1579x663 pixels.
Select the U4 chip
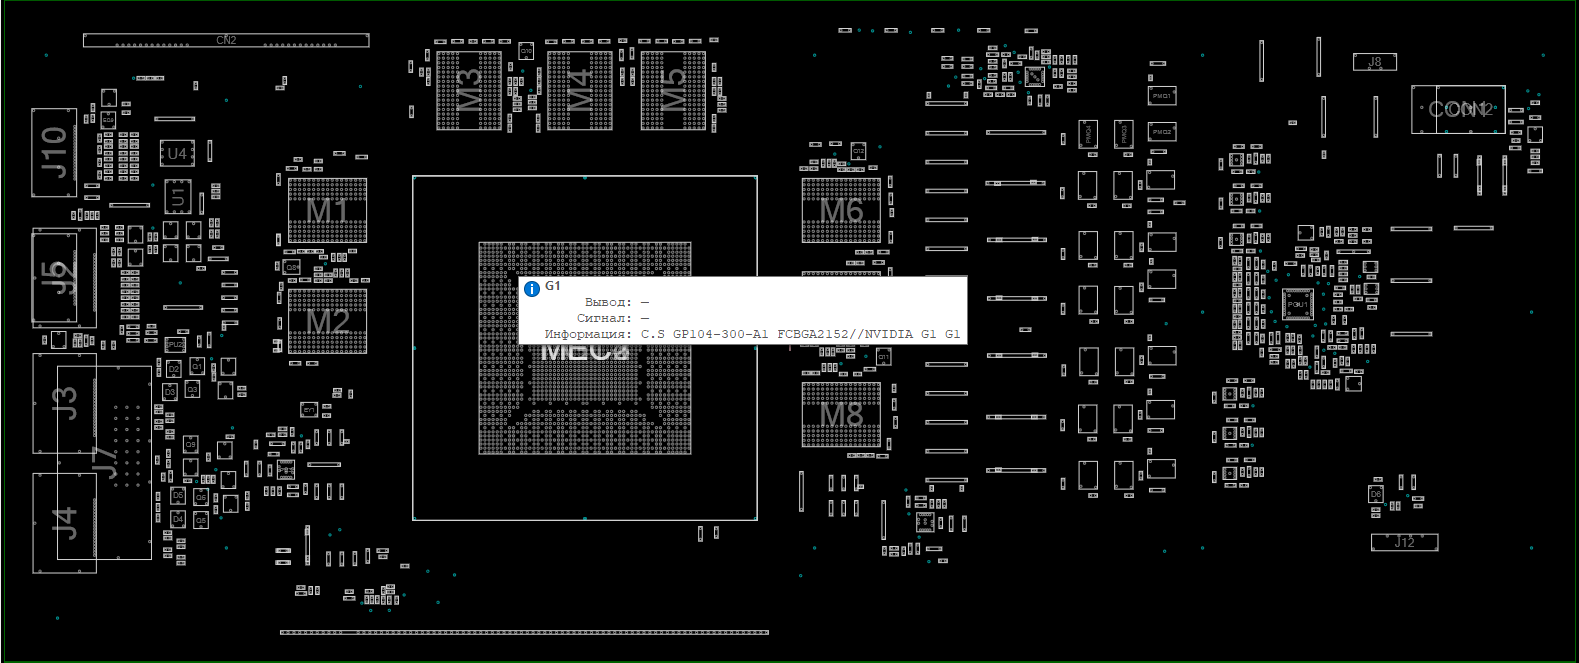click(x=177, y=154)
